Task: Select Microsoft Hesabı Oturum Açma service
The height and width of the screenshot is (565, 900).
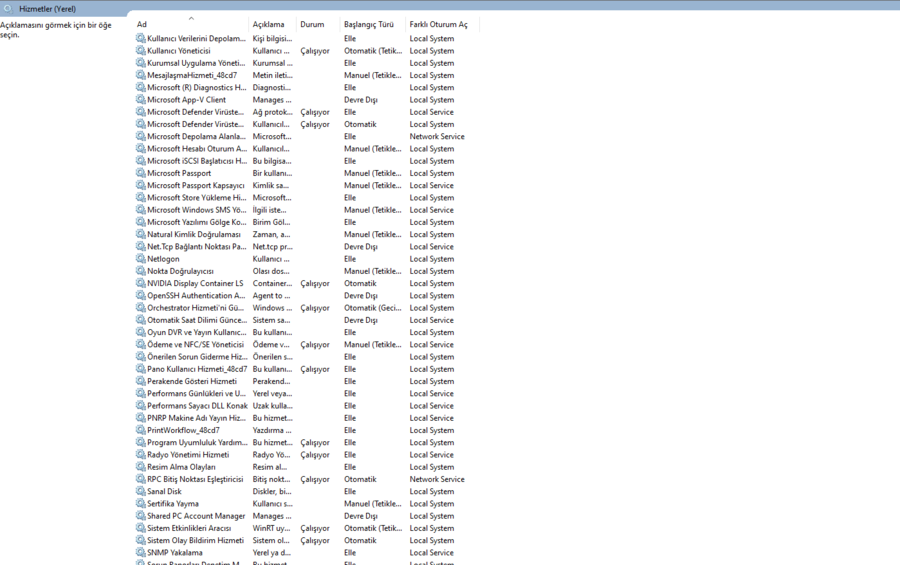Action: click(307, 149)
